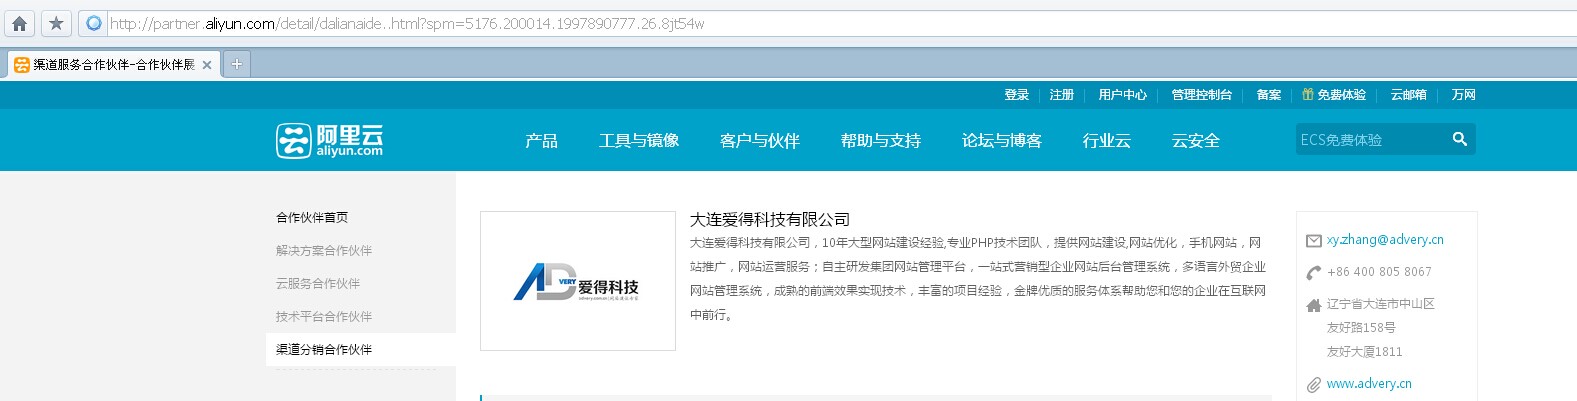Type in the ECS免费体验 search field
The width and height of the screenshot is (1577, 401).
[x=1368, y=140]
